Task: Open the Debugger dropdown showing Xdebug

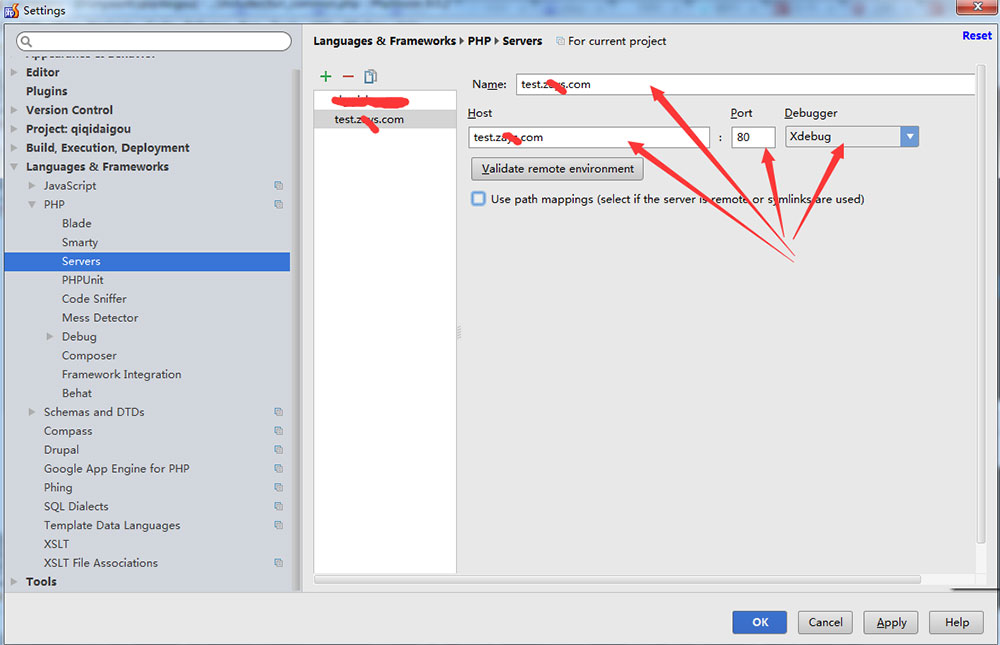Action: (909, 136)
